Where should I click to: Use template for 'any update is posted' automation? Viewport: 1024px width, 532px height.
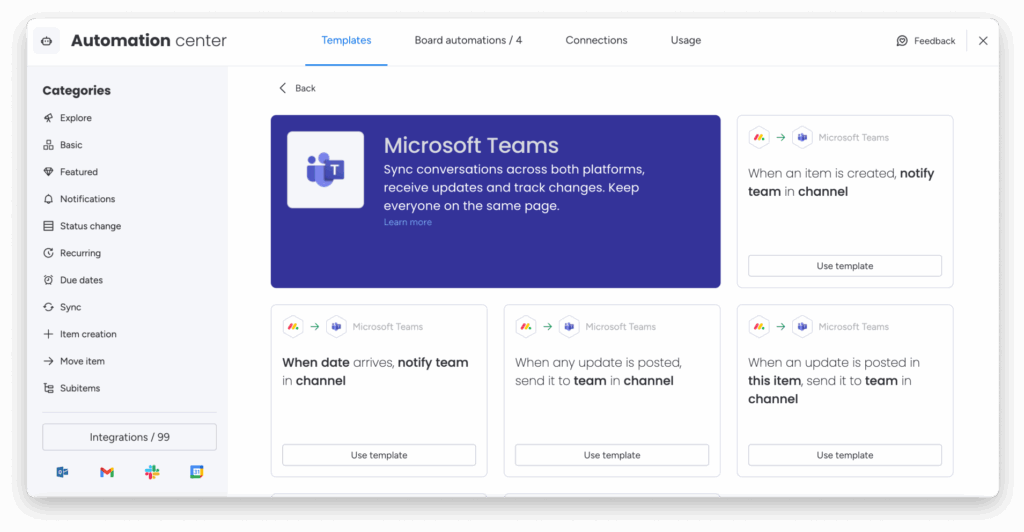(x=612, y=455)
